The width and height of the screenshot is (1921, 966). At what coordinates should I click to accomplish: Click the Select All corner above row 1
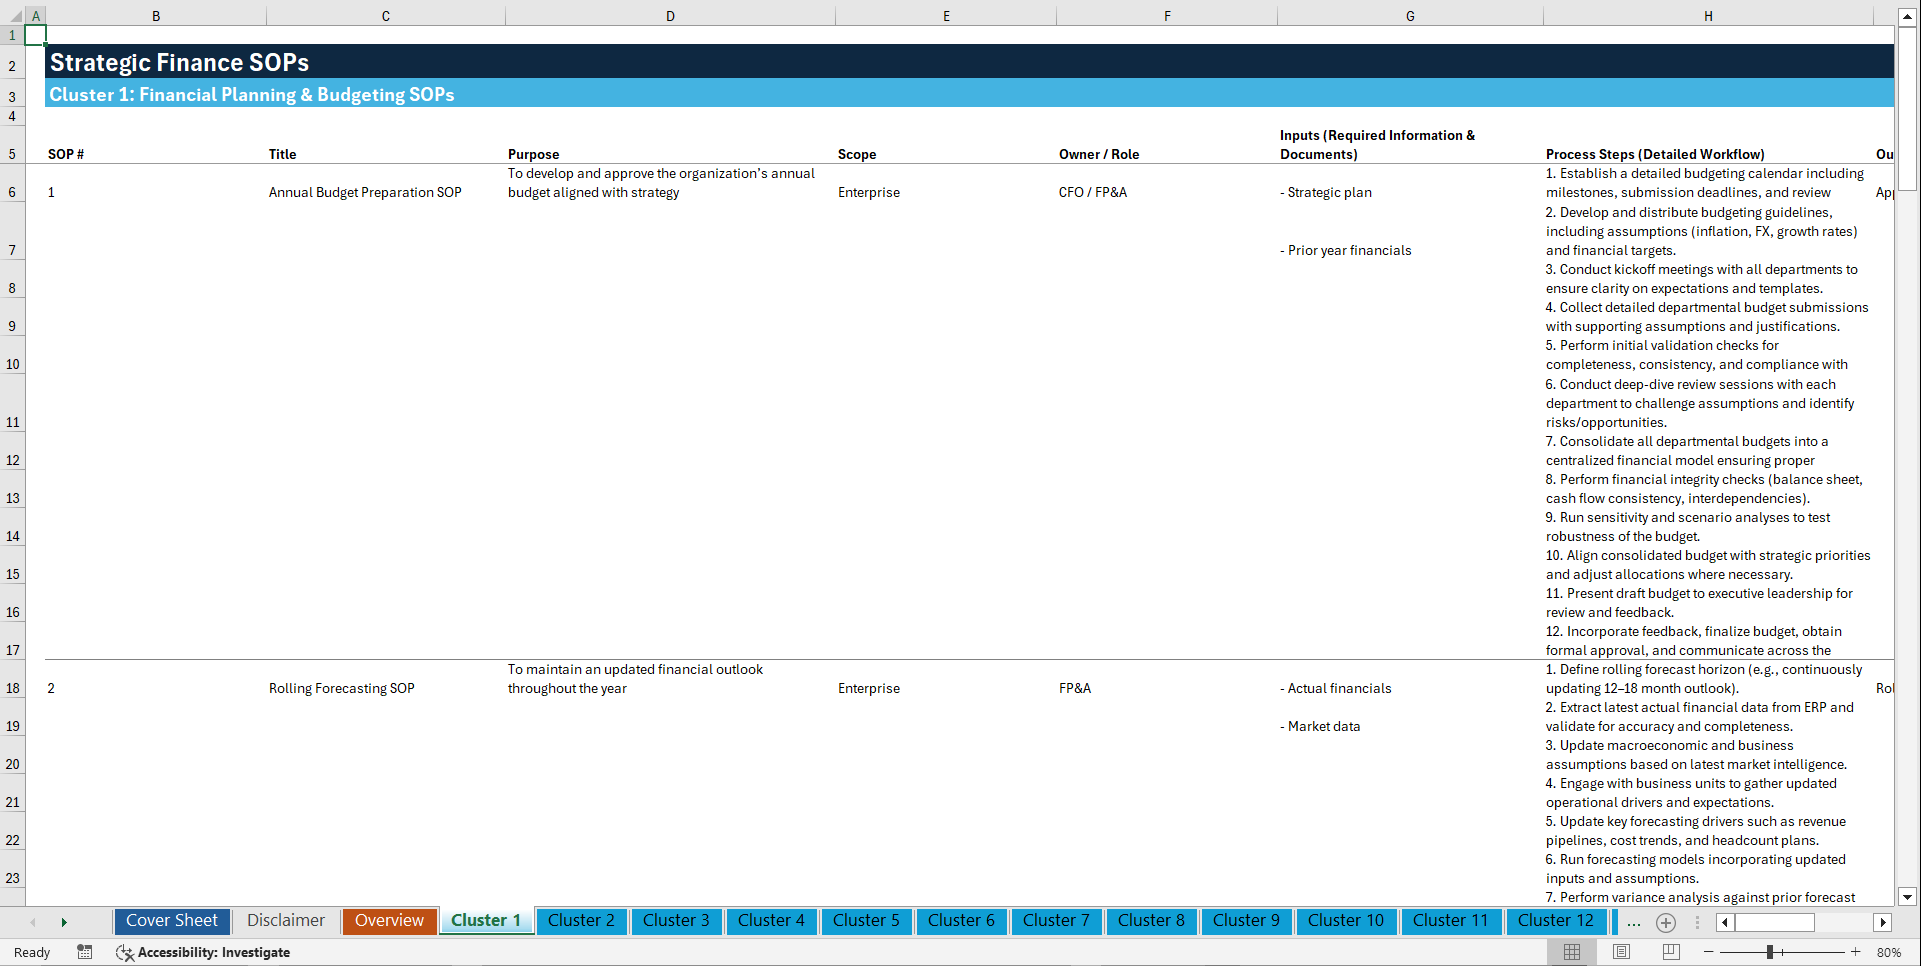click(13, 15)
